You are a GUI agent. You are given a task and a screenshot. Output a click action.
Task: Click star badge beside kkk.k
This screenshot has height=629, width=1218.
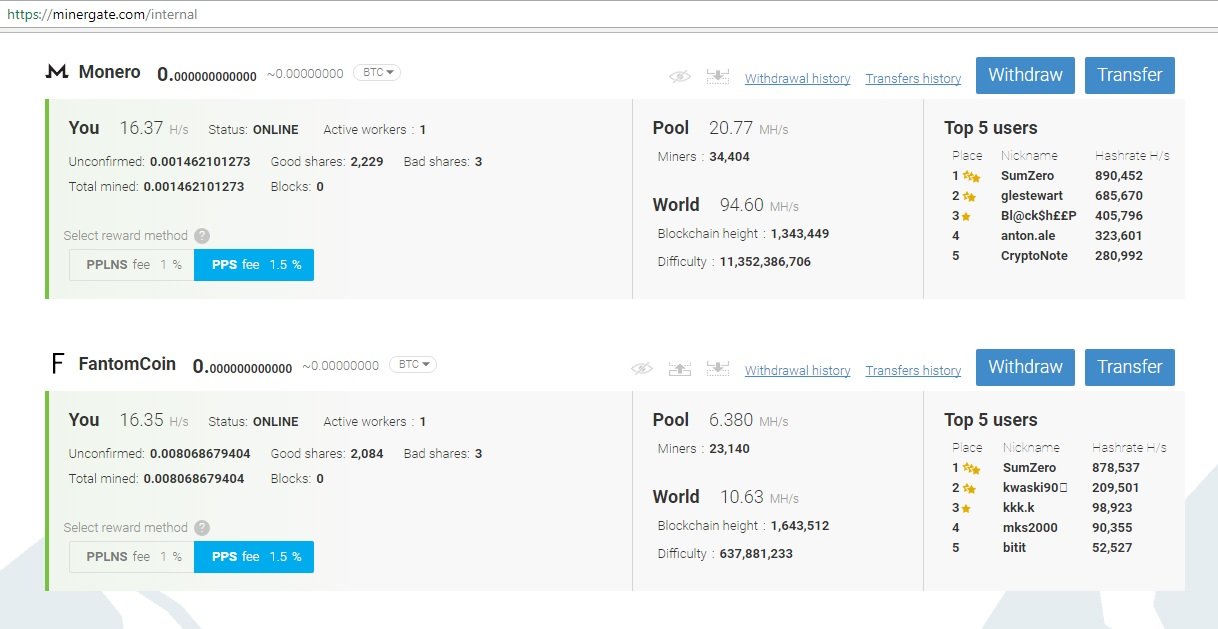click(967, 508)
